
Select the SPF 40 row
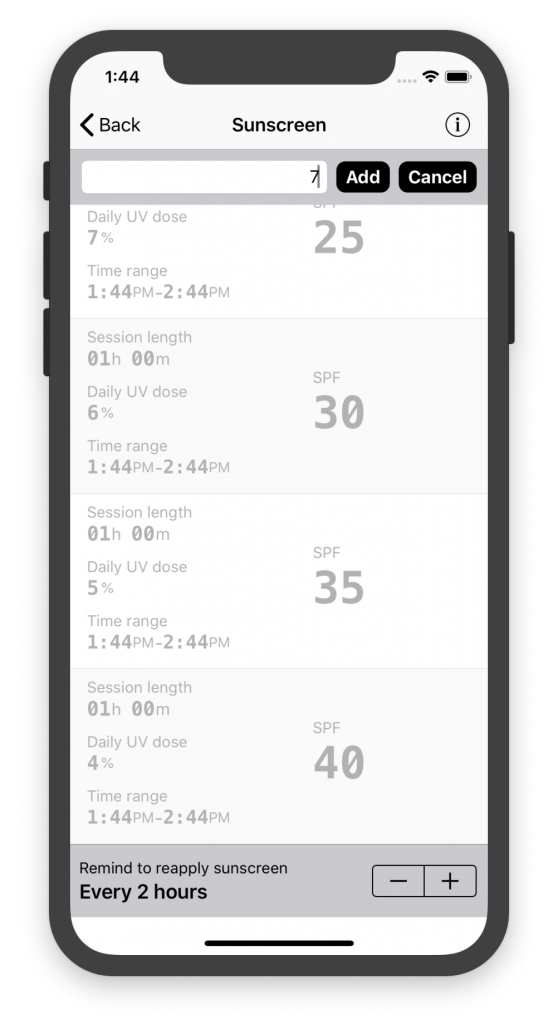pyautogui.click(x=279, y=756)
